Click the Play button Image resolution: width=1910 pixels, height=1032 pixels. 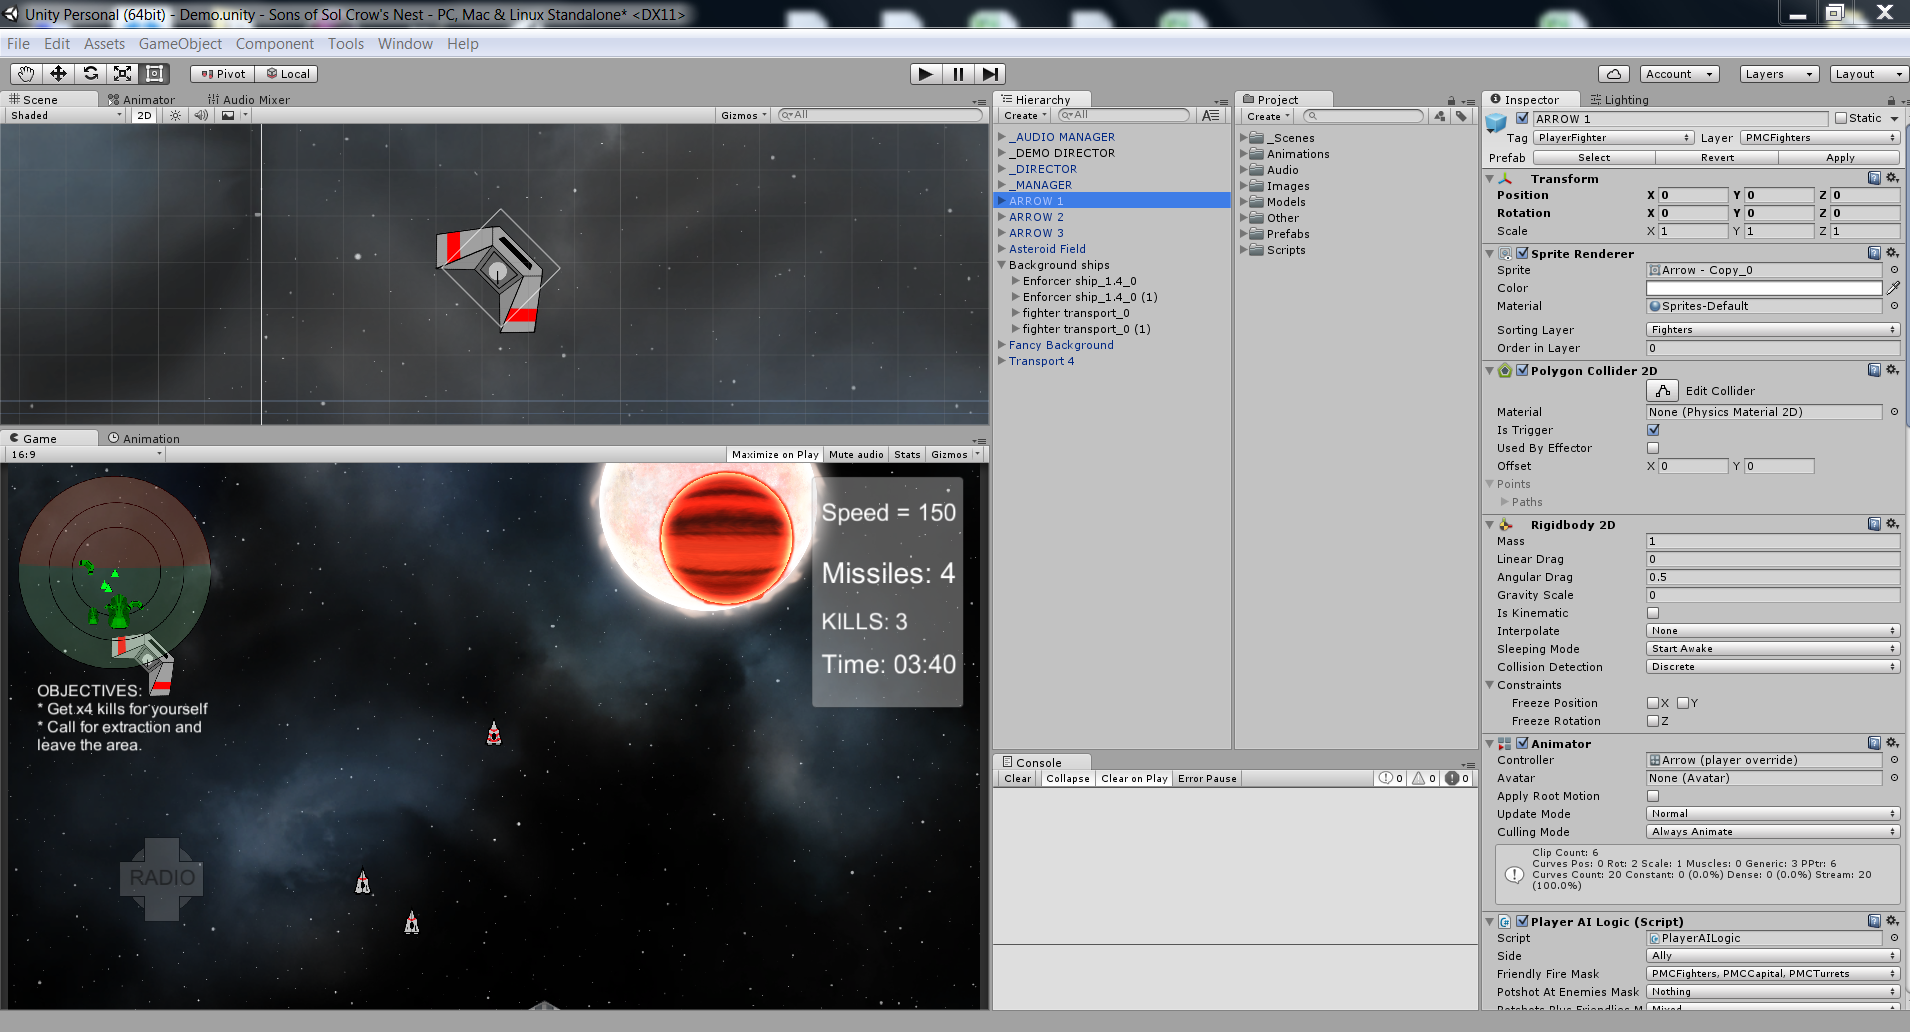coord(926,73)
